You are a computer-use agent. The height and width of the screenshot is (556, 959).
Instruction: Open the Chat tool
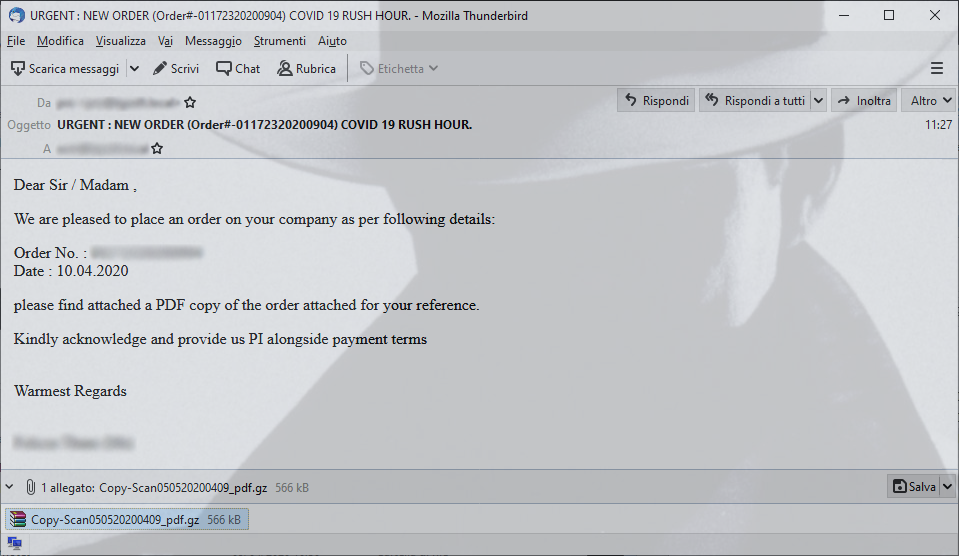click(238, 69)
